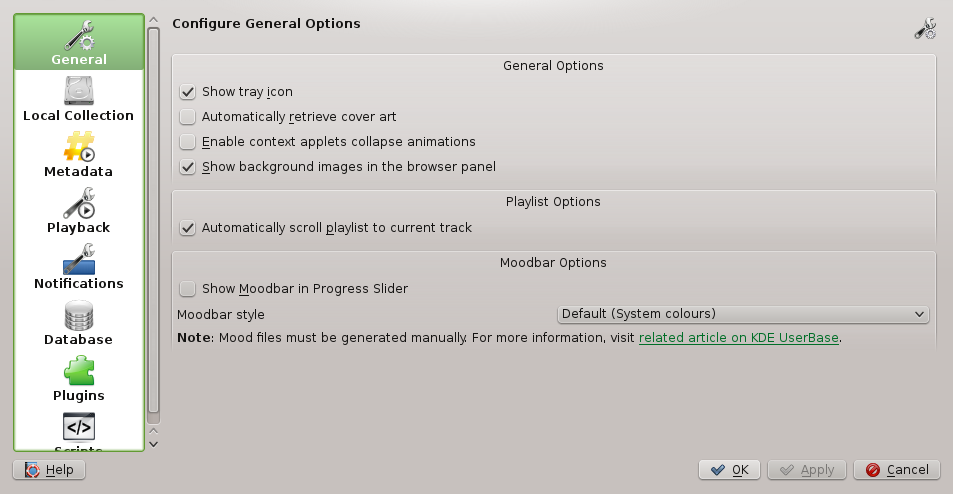Enable context applets collapse animations checkbox
The width and height of the screenshot is (953, 494).
tap(187, 142)
